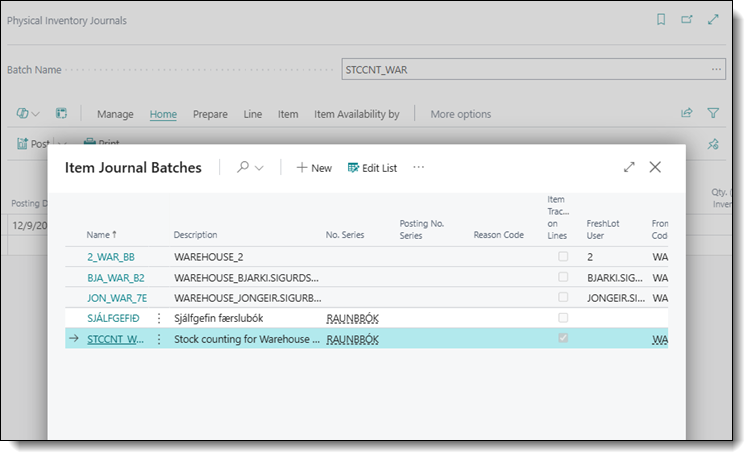Screen dimensions: 753x461
Task: Click the Sjálfgefin færslubók description cell
Action: coord(219,318)
